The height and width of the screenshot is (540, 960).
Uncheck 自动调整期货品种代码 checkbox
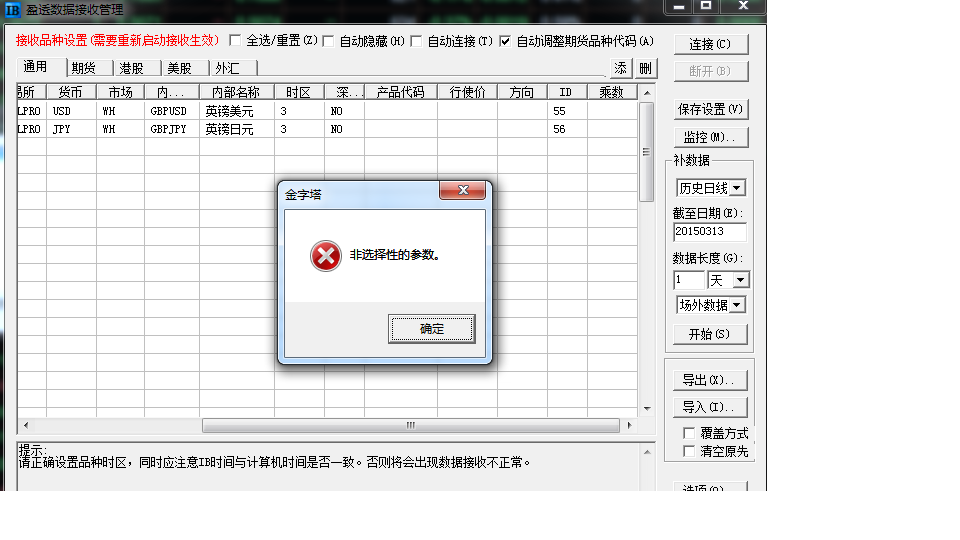click(x=505, y=41)
